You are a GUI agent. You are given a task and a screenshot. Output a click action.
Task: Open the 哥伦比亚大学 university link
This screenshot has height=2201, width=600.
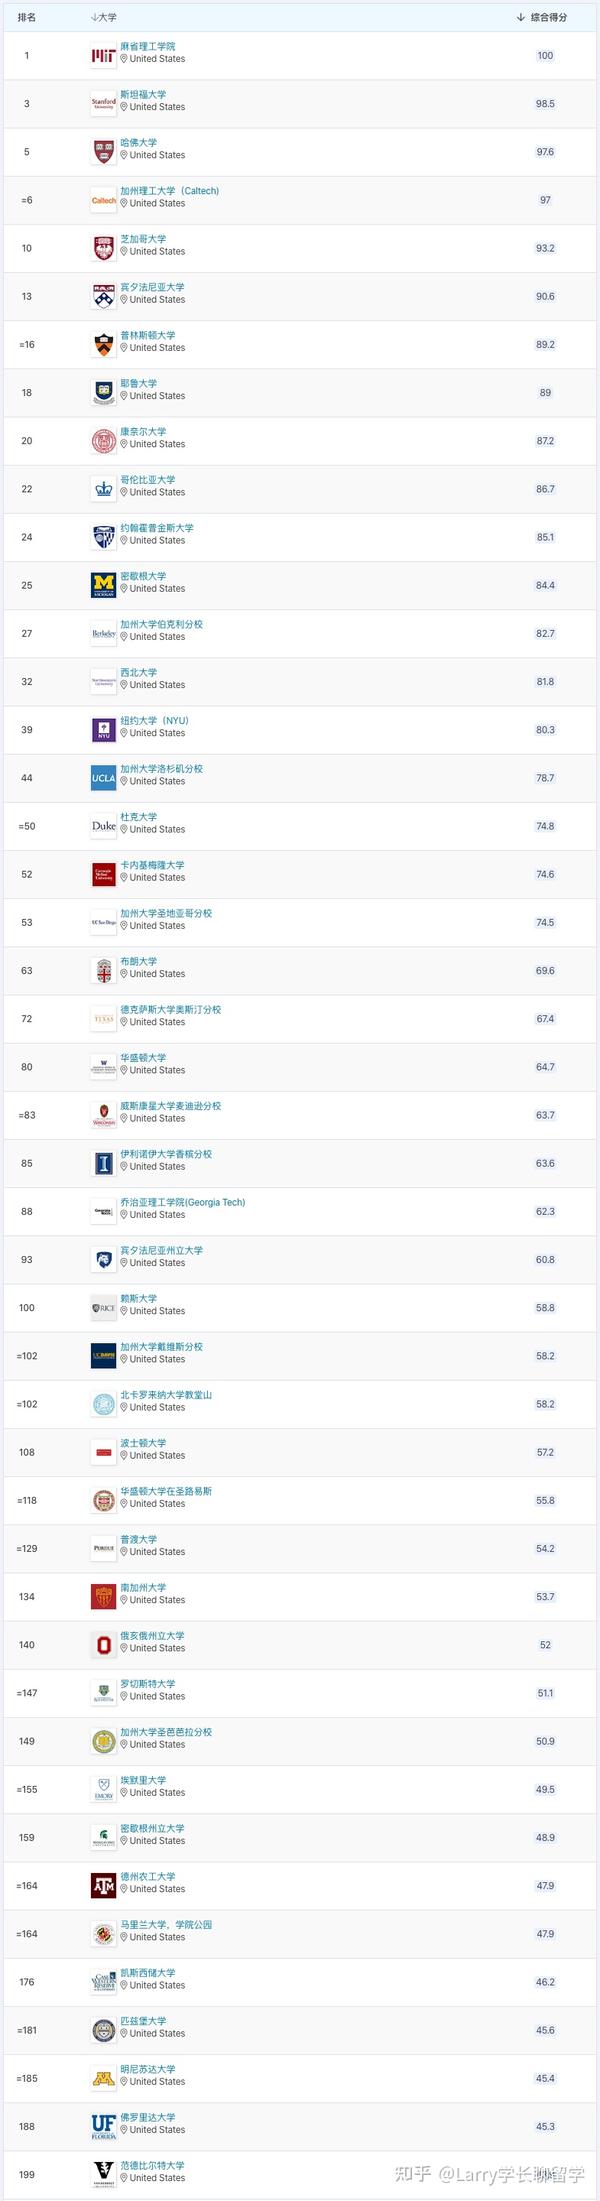point(150,480)
